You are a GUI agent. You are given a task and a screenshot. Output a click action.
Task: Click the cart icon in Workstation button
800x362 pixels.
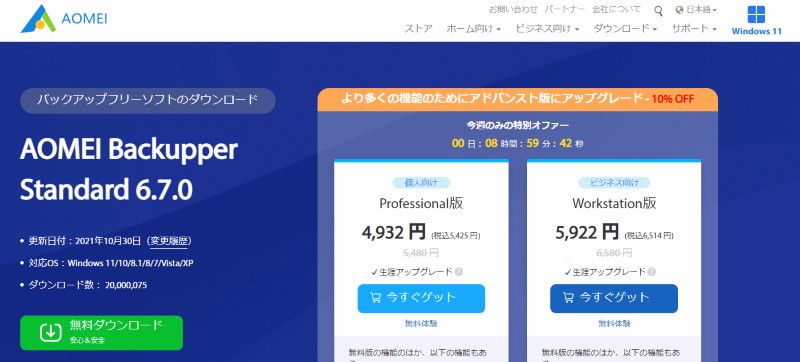568,298
